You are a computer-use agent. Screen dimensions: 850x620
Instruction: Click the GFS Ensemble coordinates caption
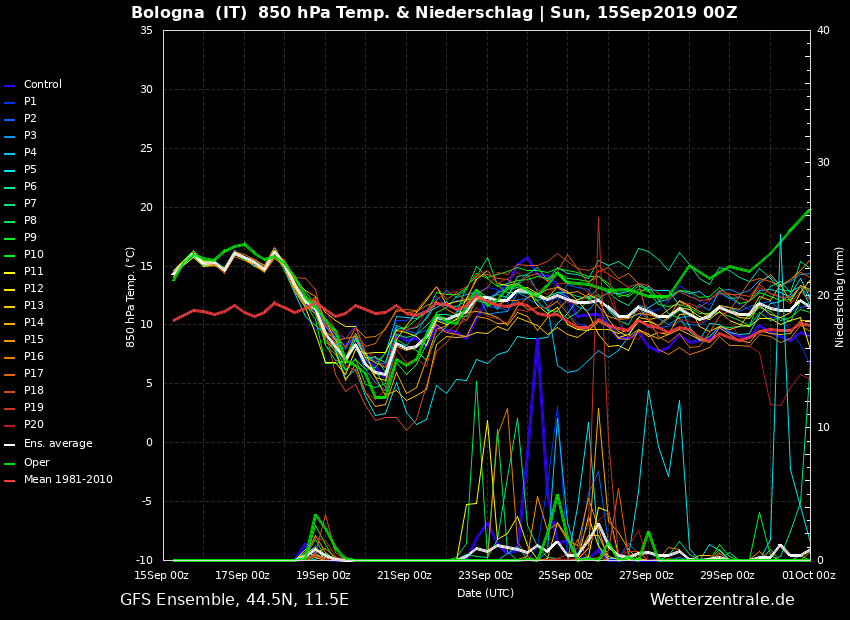pos(234,600)
